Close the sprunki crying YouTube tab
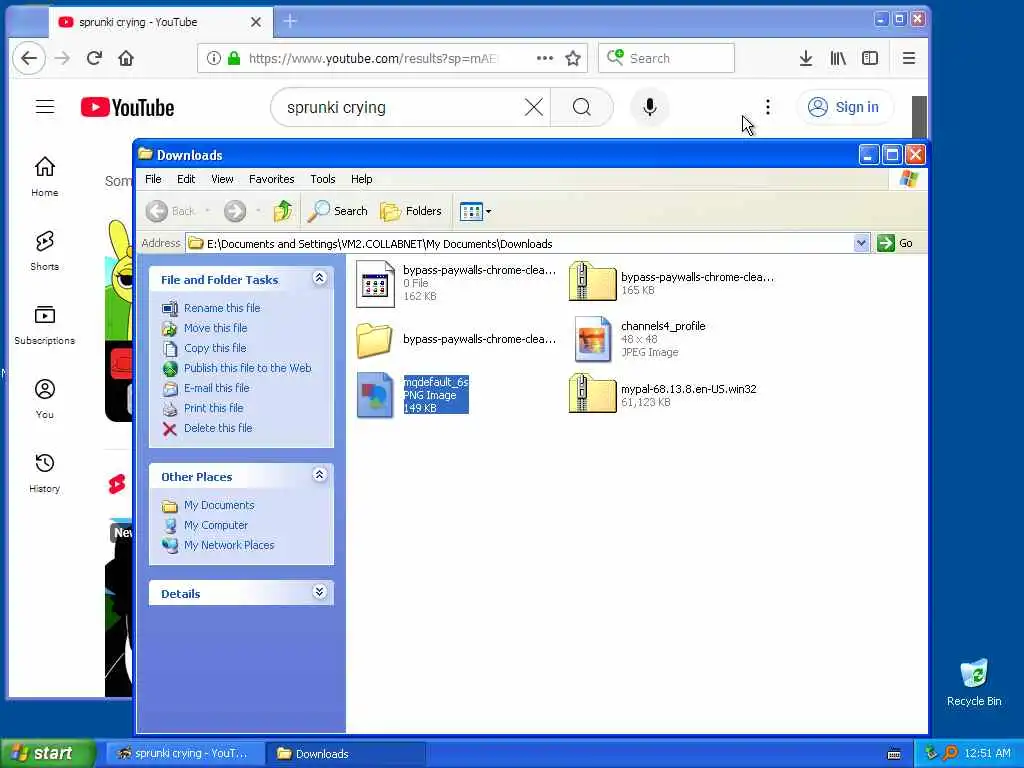 (256, 22)
